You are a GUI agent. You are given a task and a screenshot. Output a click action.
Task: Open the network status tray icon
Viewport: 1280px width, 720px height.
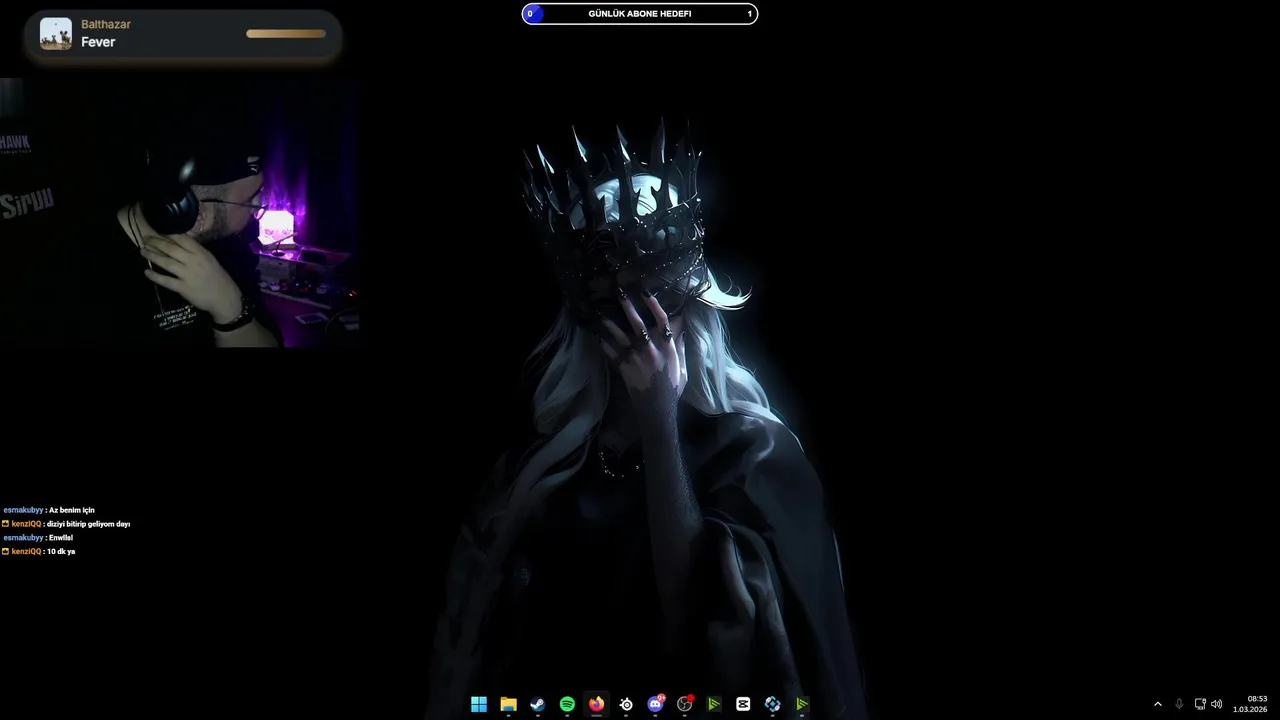point(1200,704)
